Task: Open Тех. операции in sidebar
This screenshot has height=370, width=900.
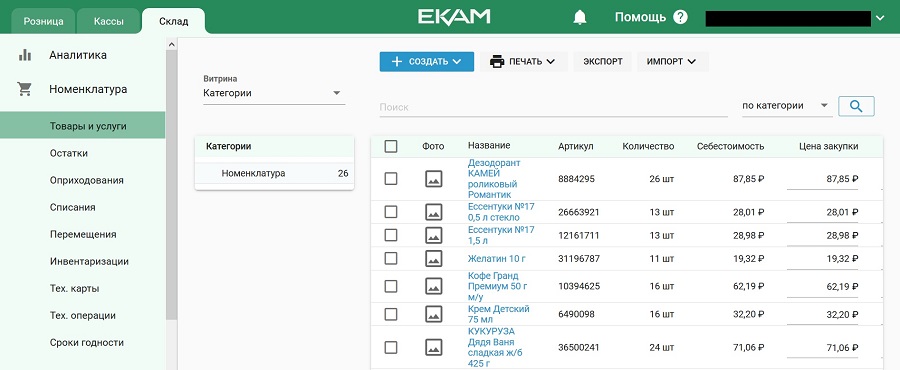Action: pos(83,315)
